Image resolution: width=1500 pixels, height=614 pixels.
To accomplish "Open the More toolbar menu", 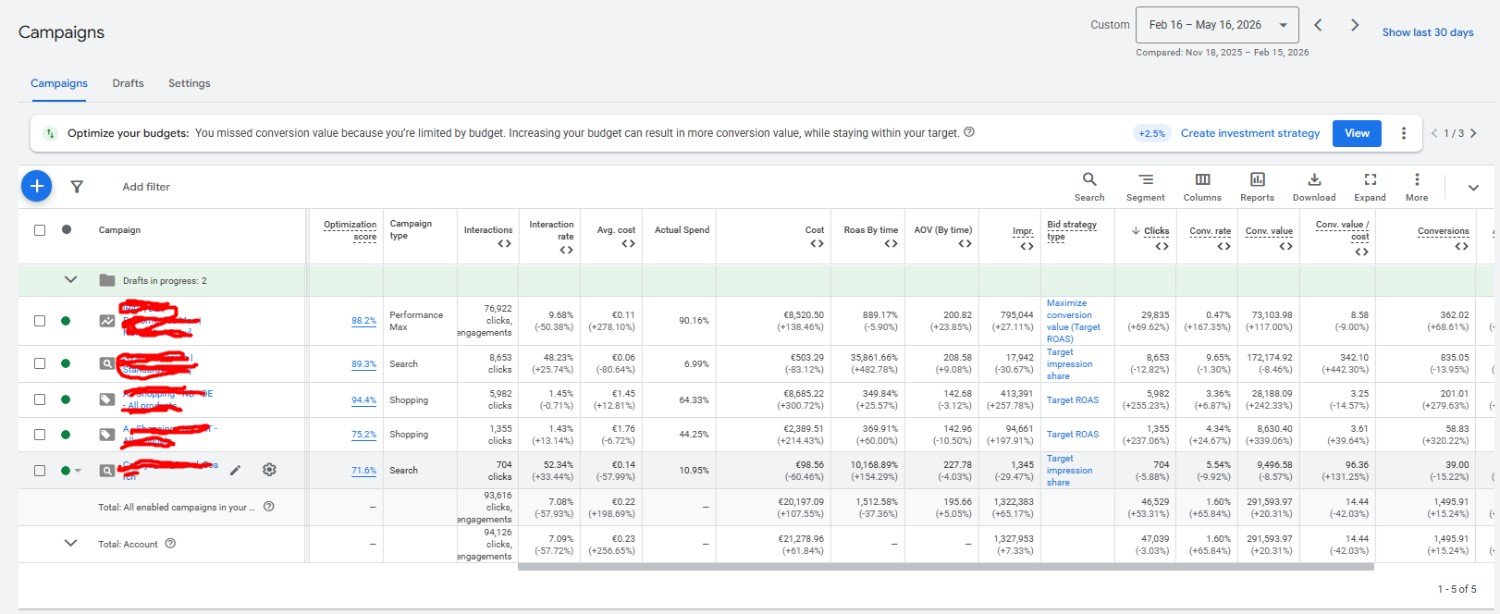I will tap(1416, 186).
